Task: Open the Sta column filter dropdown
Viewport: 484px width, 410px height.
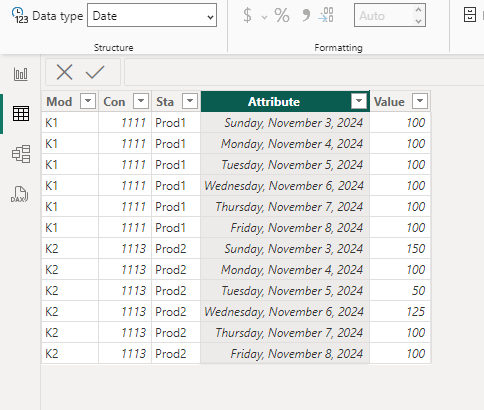Action: (190, 101)
